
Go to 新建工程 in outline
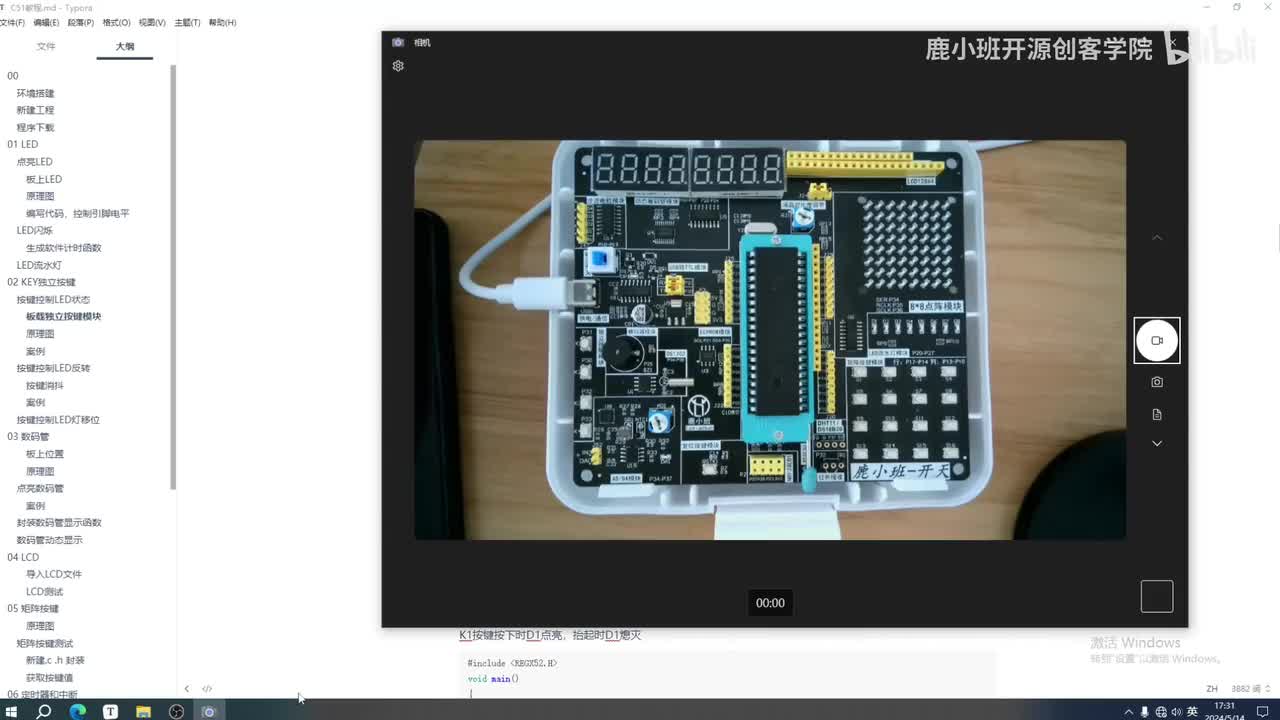point(35,110)
